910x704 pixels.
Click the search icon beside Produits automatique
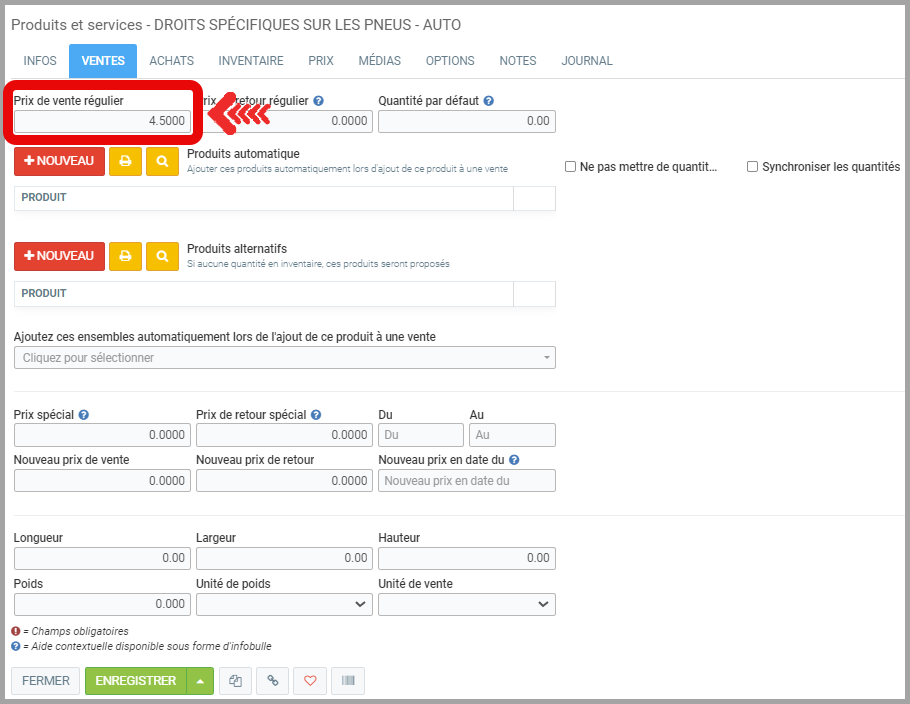[x=162, y=161]
